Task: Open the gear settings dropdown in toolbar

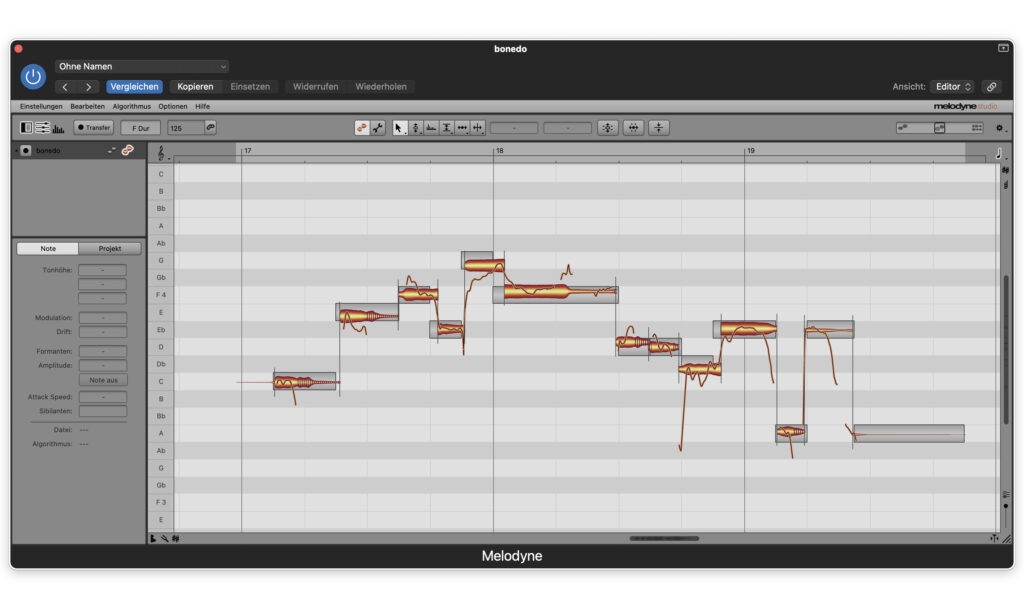Action: pyautogui.click(x=1000, y=128)
